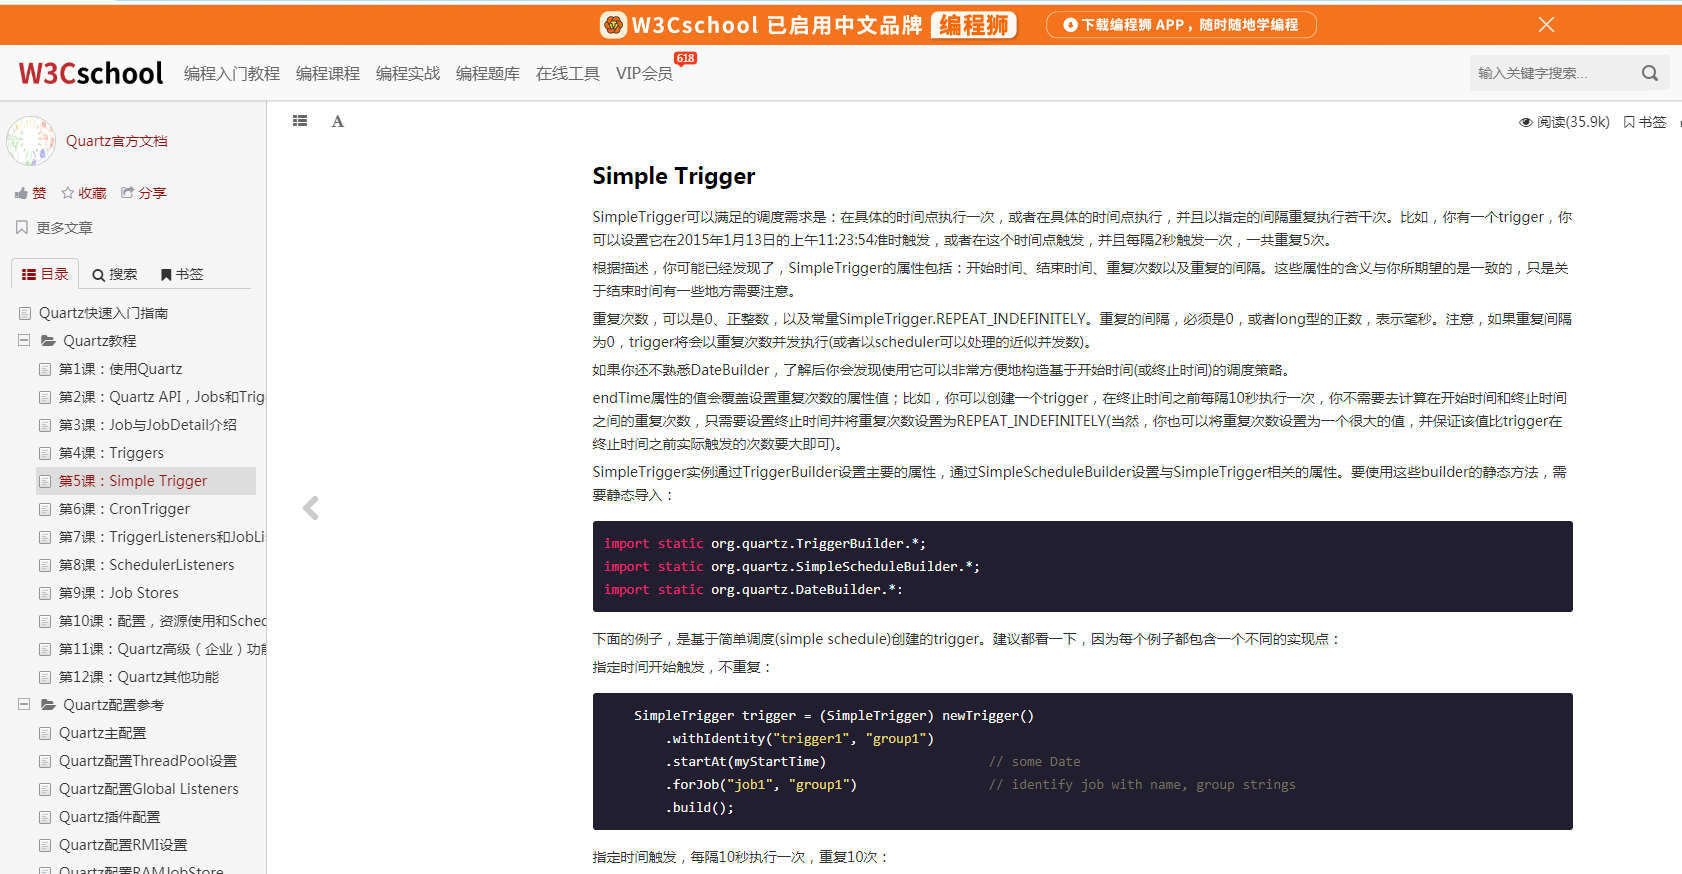Open 在线工具 menu
The image size is (1682, 874).
[568, 74]
